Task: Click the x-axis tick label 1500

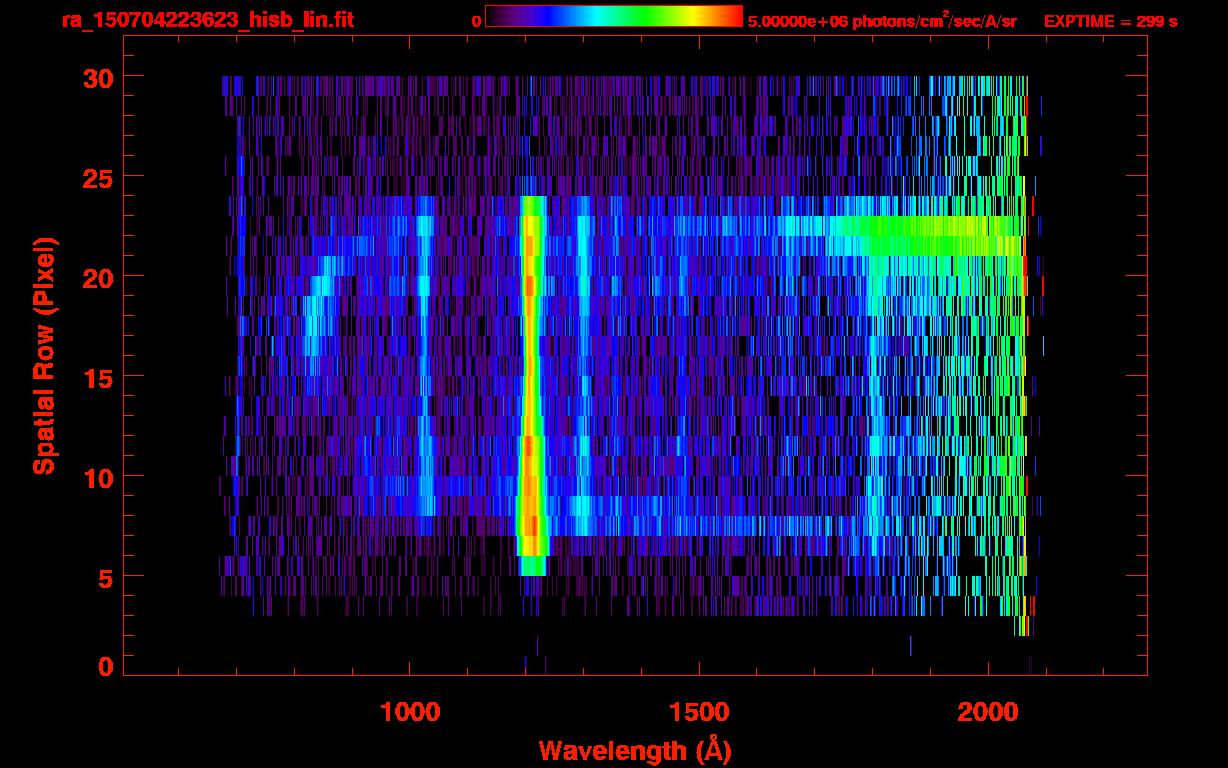Action: click(x=699, y=712)
